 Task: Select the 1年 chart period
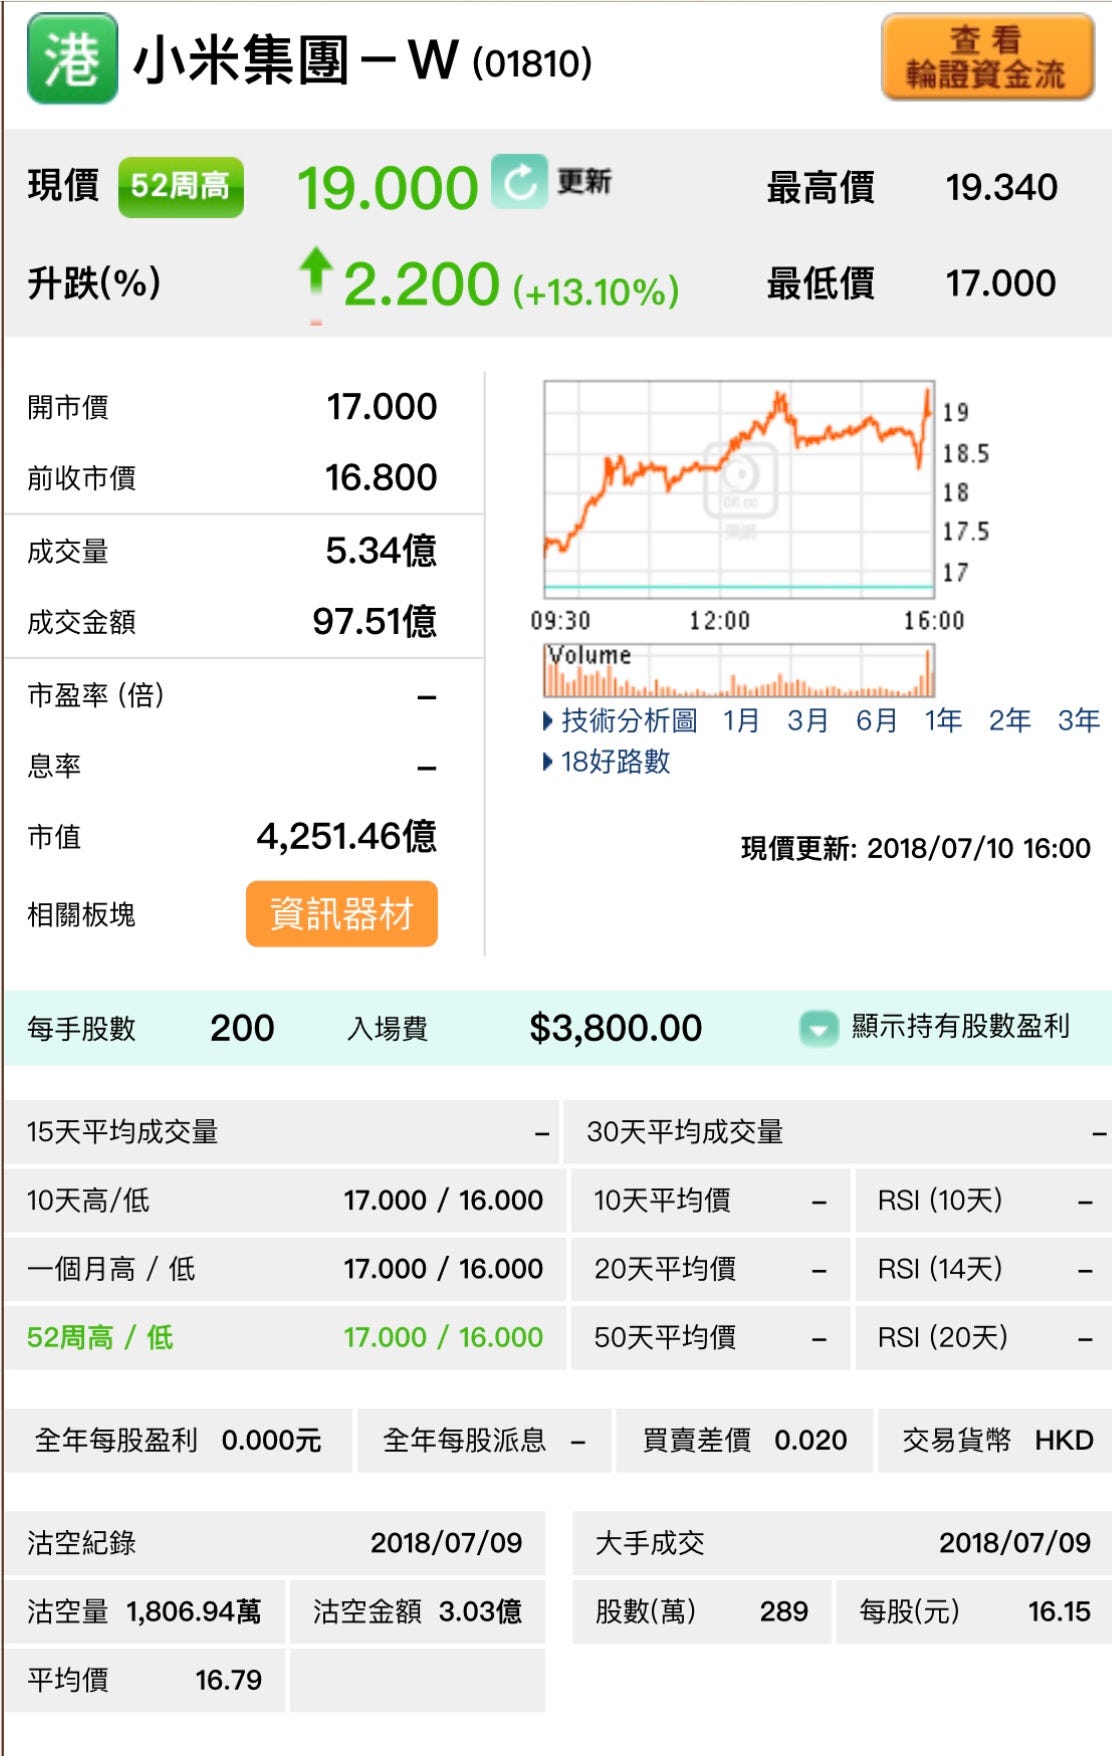(x=943, y=720)
